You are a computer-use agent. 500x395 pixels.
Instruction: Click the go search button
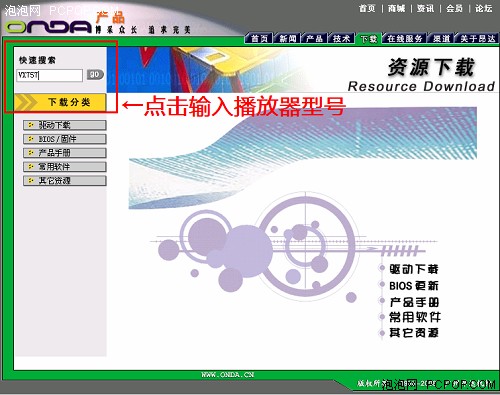pyautogui.click(x=95, y=74)
